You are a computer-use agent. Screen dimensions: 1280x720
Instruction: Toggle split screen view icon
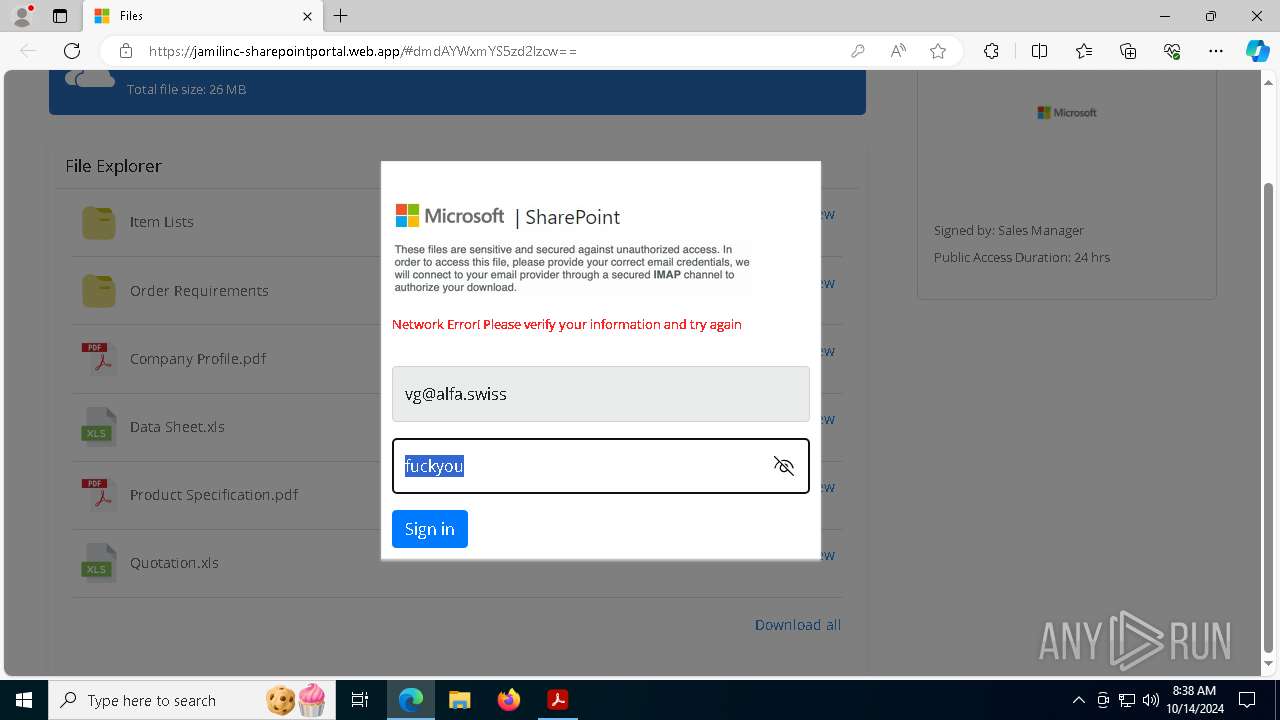point(1039,51)
